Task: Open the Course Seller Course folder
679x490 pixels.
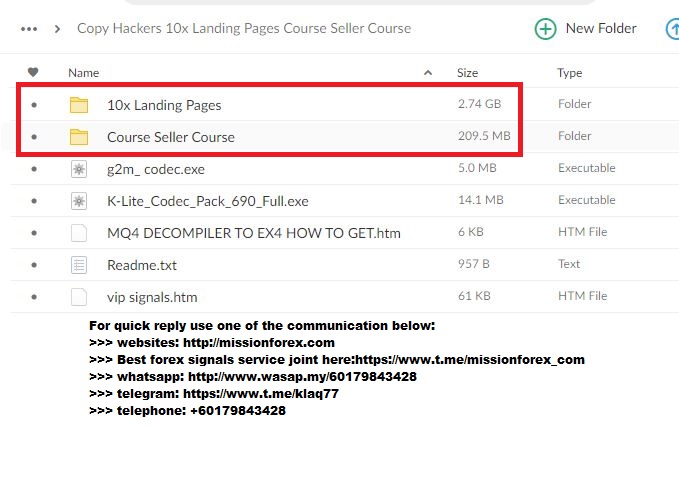Action: point(171,137)
